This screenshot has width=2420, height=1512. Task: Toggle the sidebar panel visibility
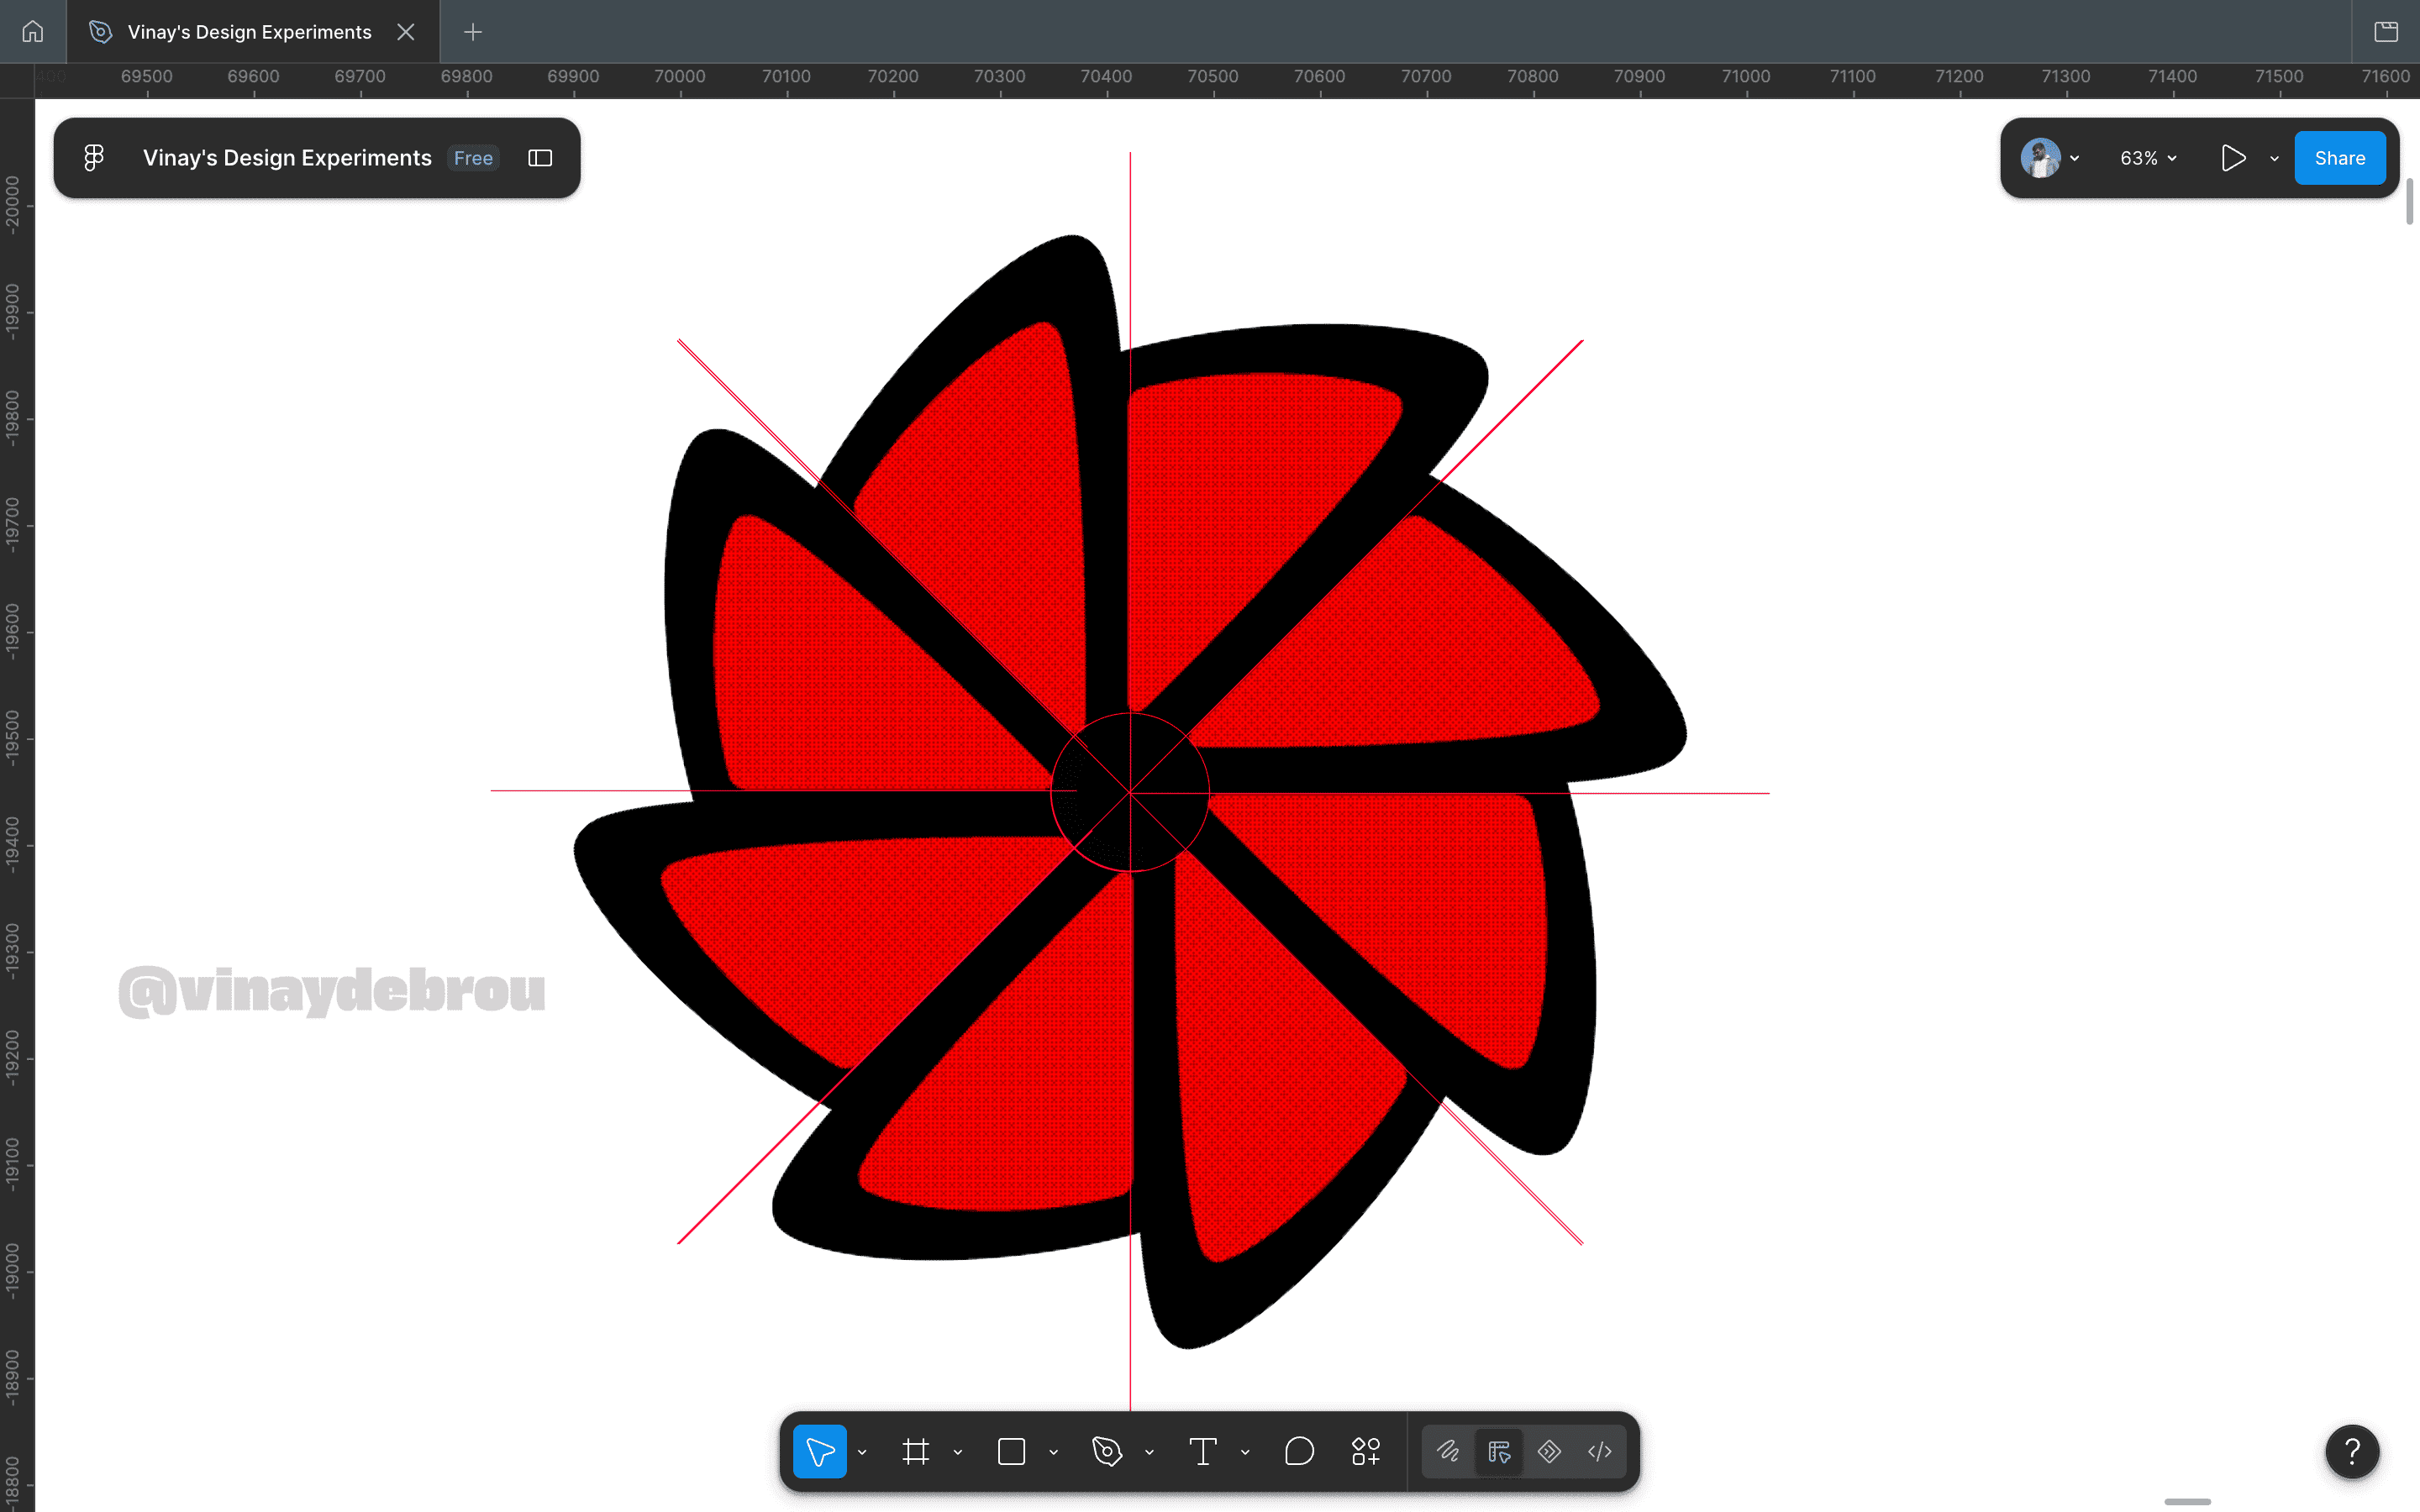[540, 158]
